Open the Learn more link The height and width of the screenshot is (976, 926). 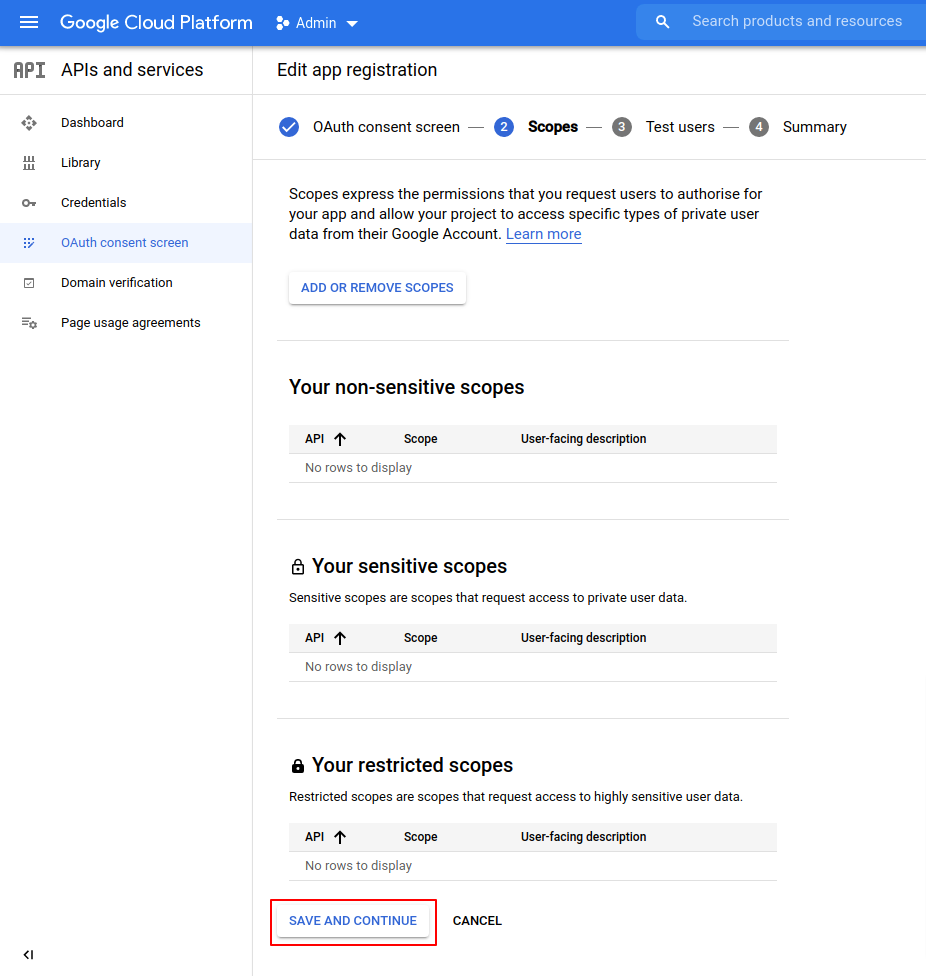tap(543, 234)
